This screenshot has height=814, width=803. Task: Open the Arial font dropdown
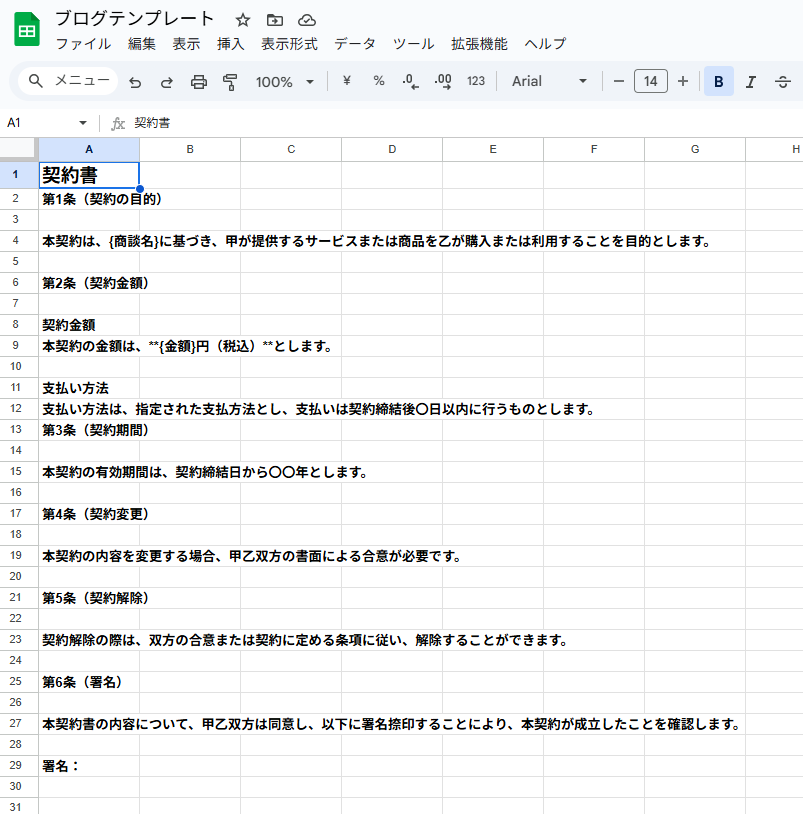[x=549, y=82]
